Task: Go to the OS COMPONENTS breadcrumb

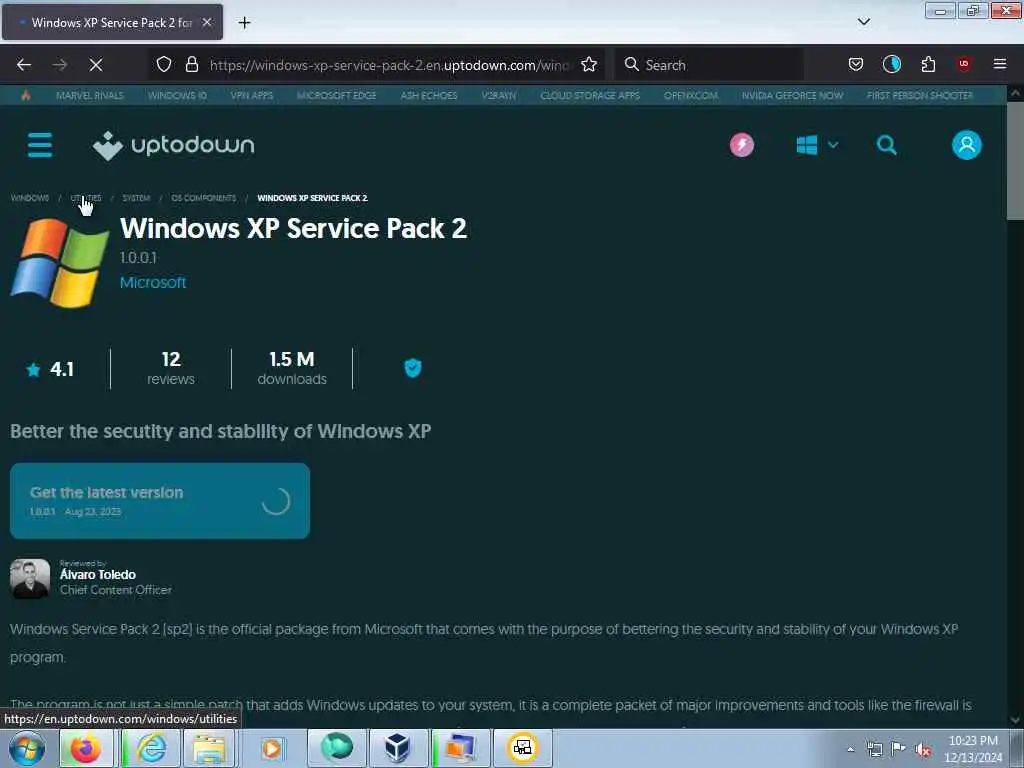Action: (x=203, y=198)
